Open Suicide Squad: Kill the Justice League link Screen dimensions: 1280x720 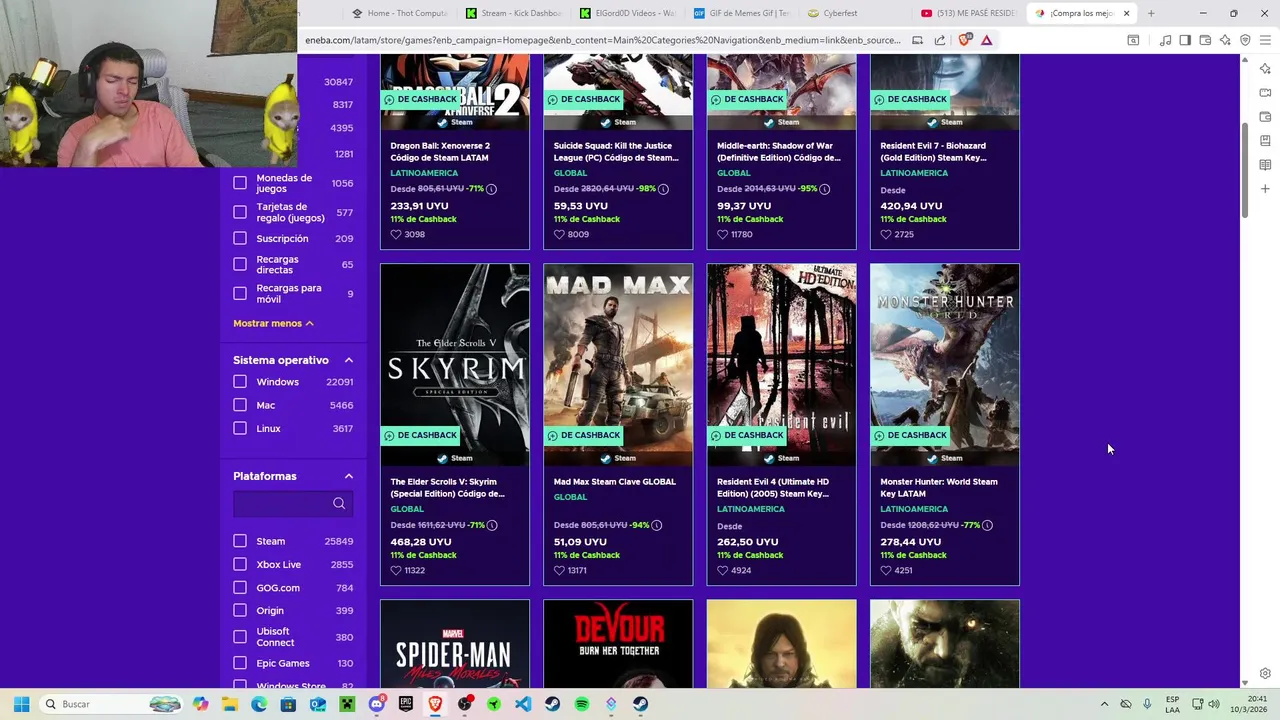[616, 151]
